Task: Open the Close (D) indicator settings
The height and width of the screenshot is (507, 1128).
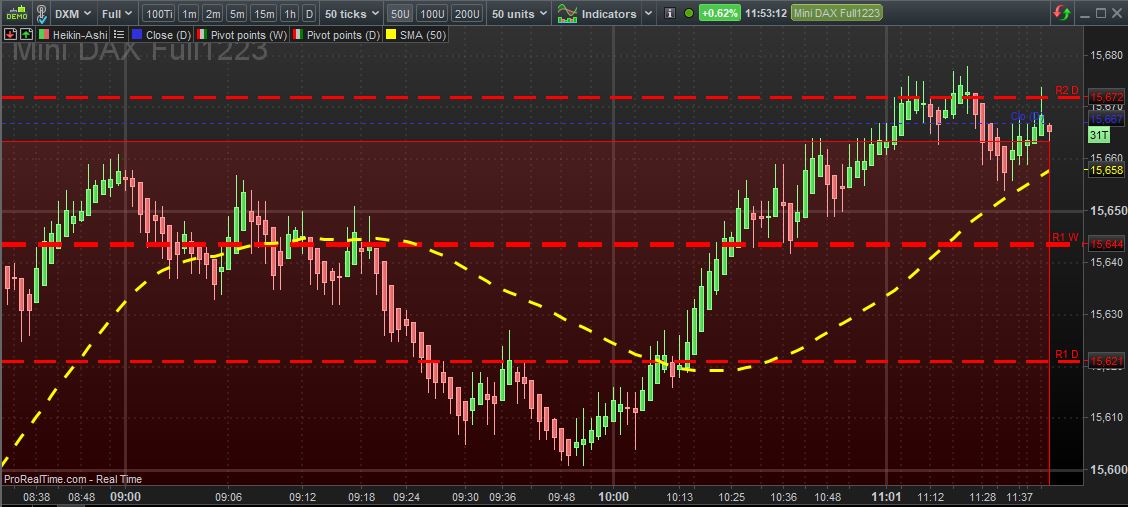Action: (x=169, y=34)
